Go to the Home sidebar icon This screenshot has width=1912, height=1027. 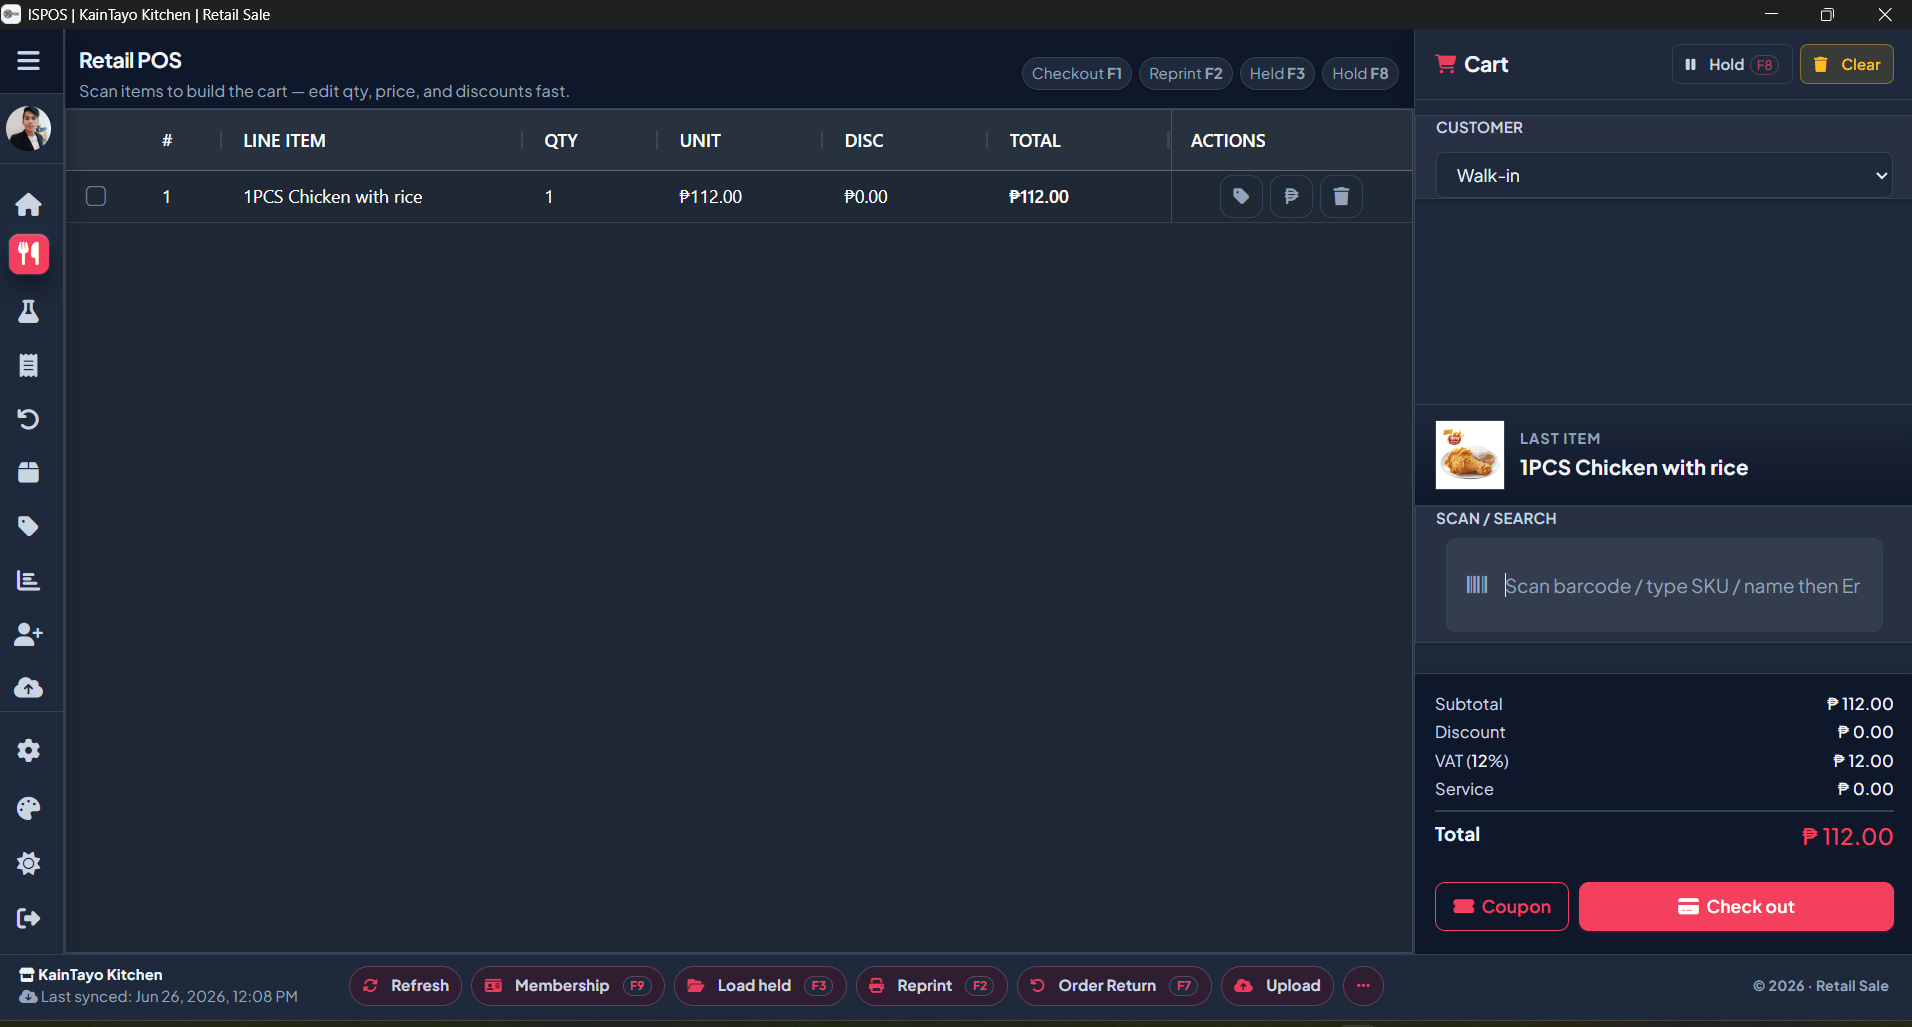coord(28,205)
